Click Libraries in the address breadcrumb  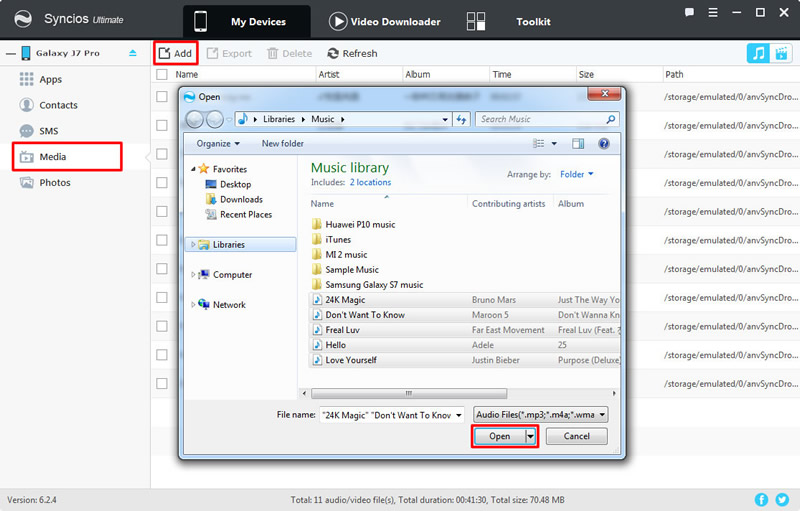coord(279,119)
